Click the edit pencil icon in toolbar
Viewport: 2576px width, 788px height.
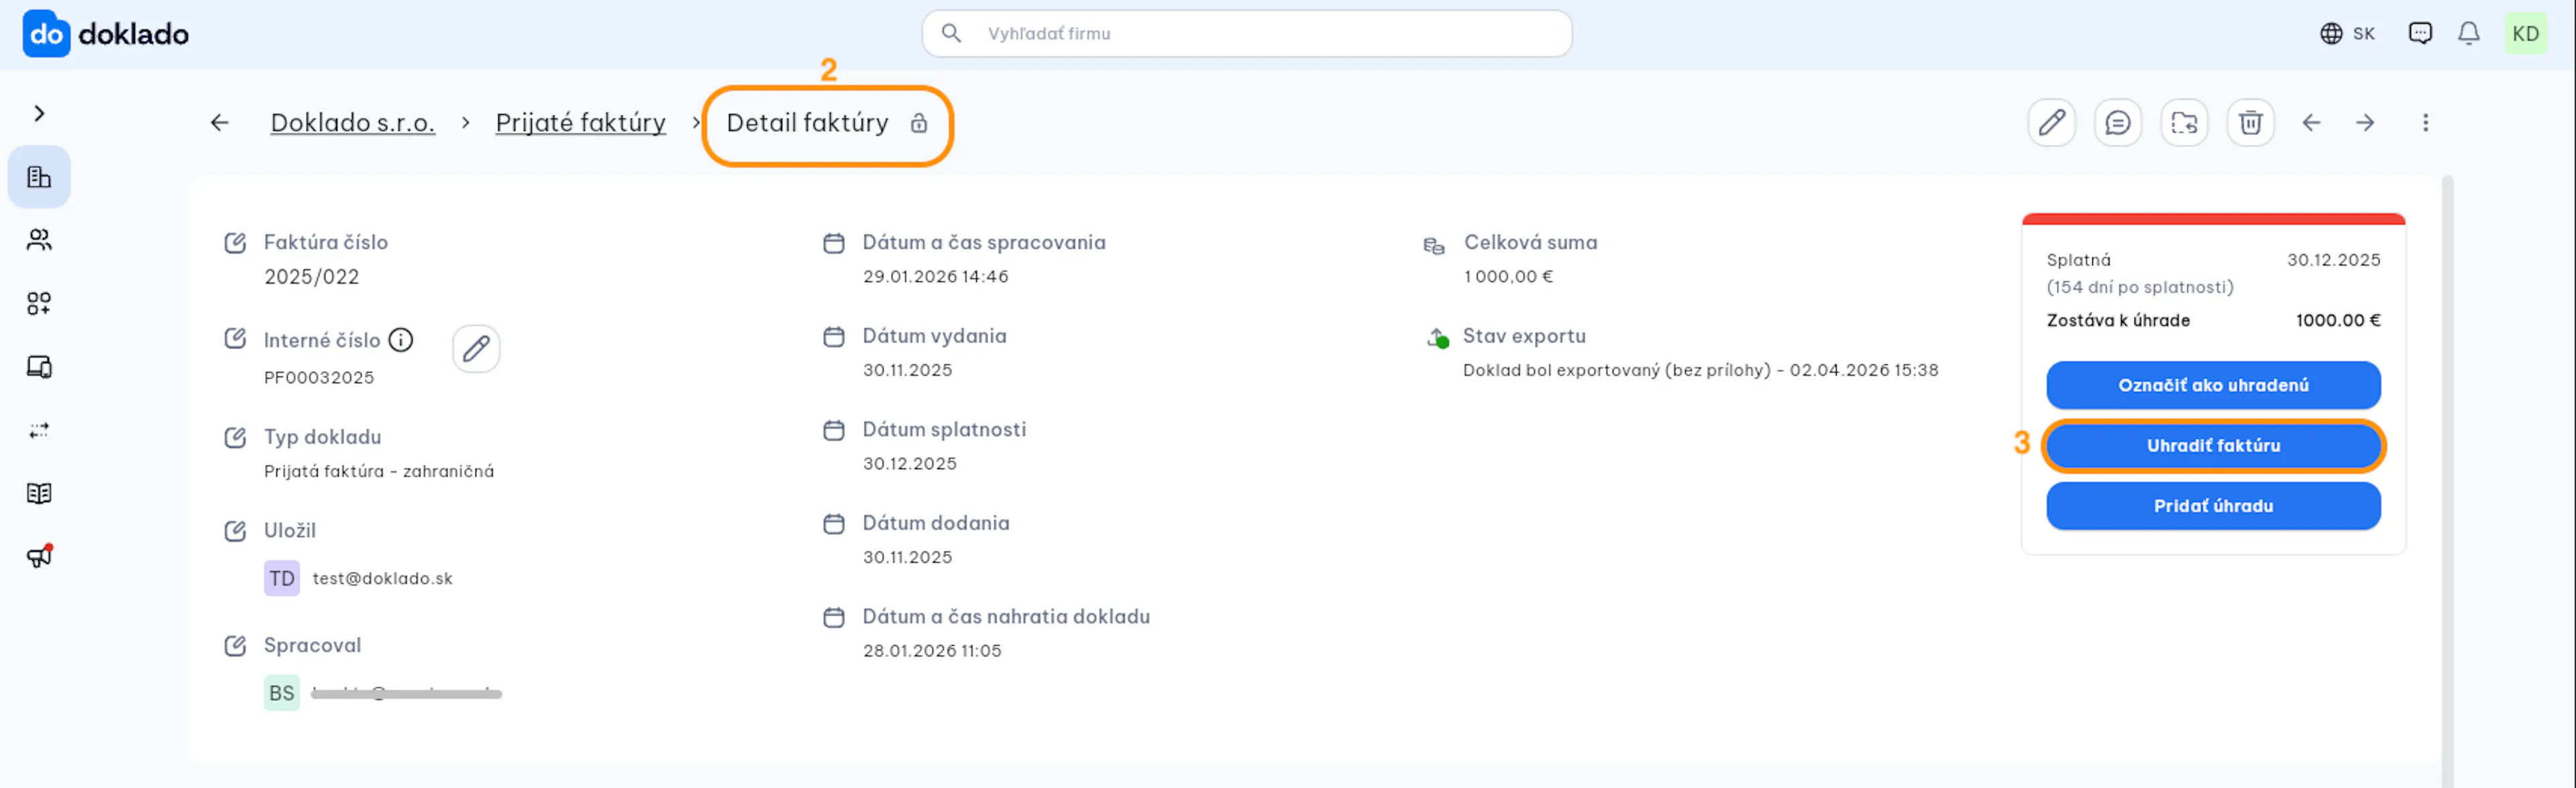[2051, 123]
